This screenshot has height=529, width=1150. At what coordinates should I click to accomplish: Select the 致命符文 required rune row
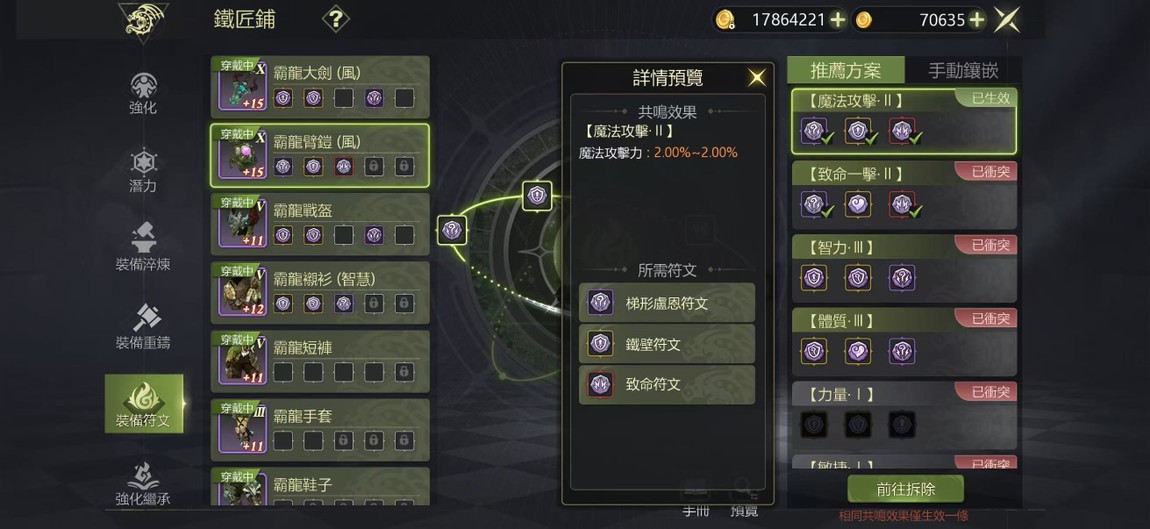pyautogui.click(x=667, y=384)
